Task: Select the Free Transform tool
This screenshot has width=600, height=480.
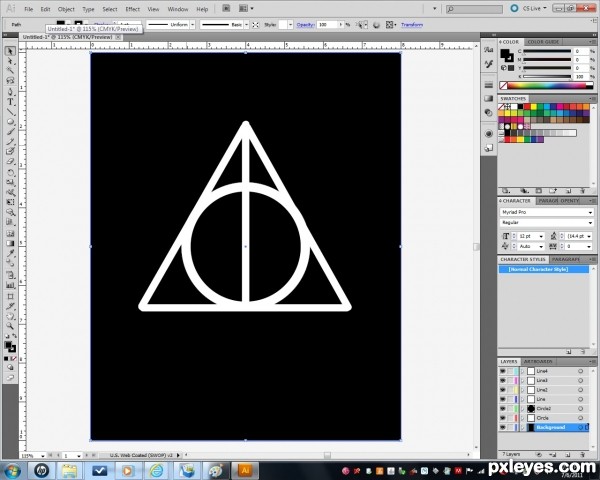Action: pyautogui.click(x=10, y=202)
